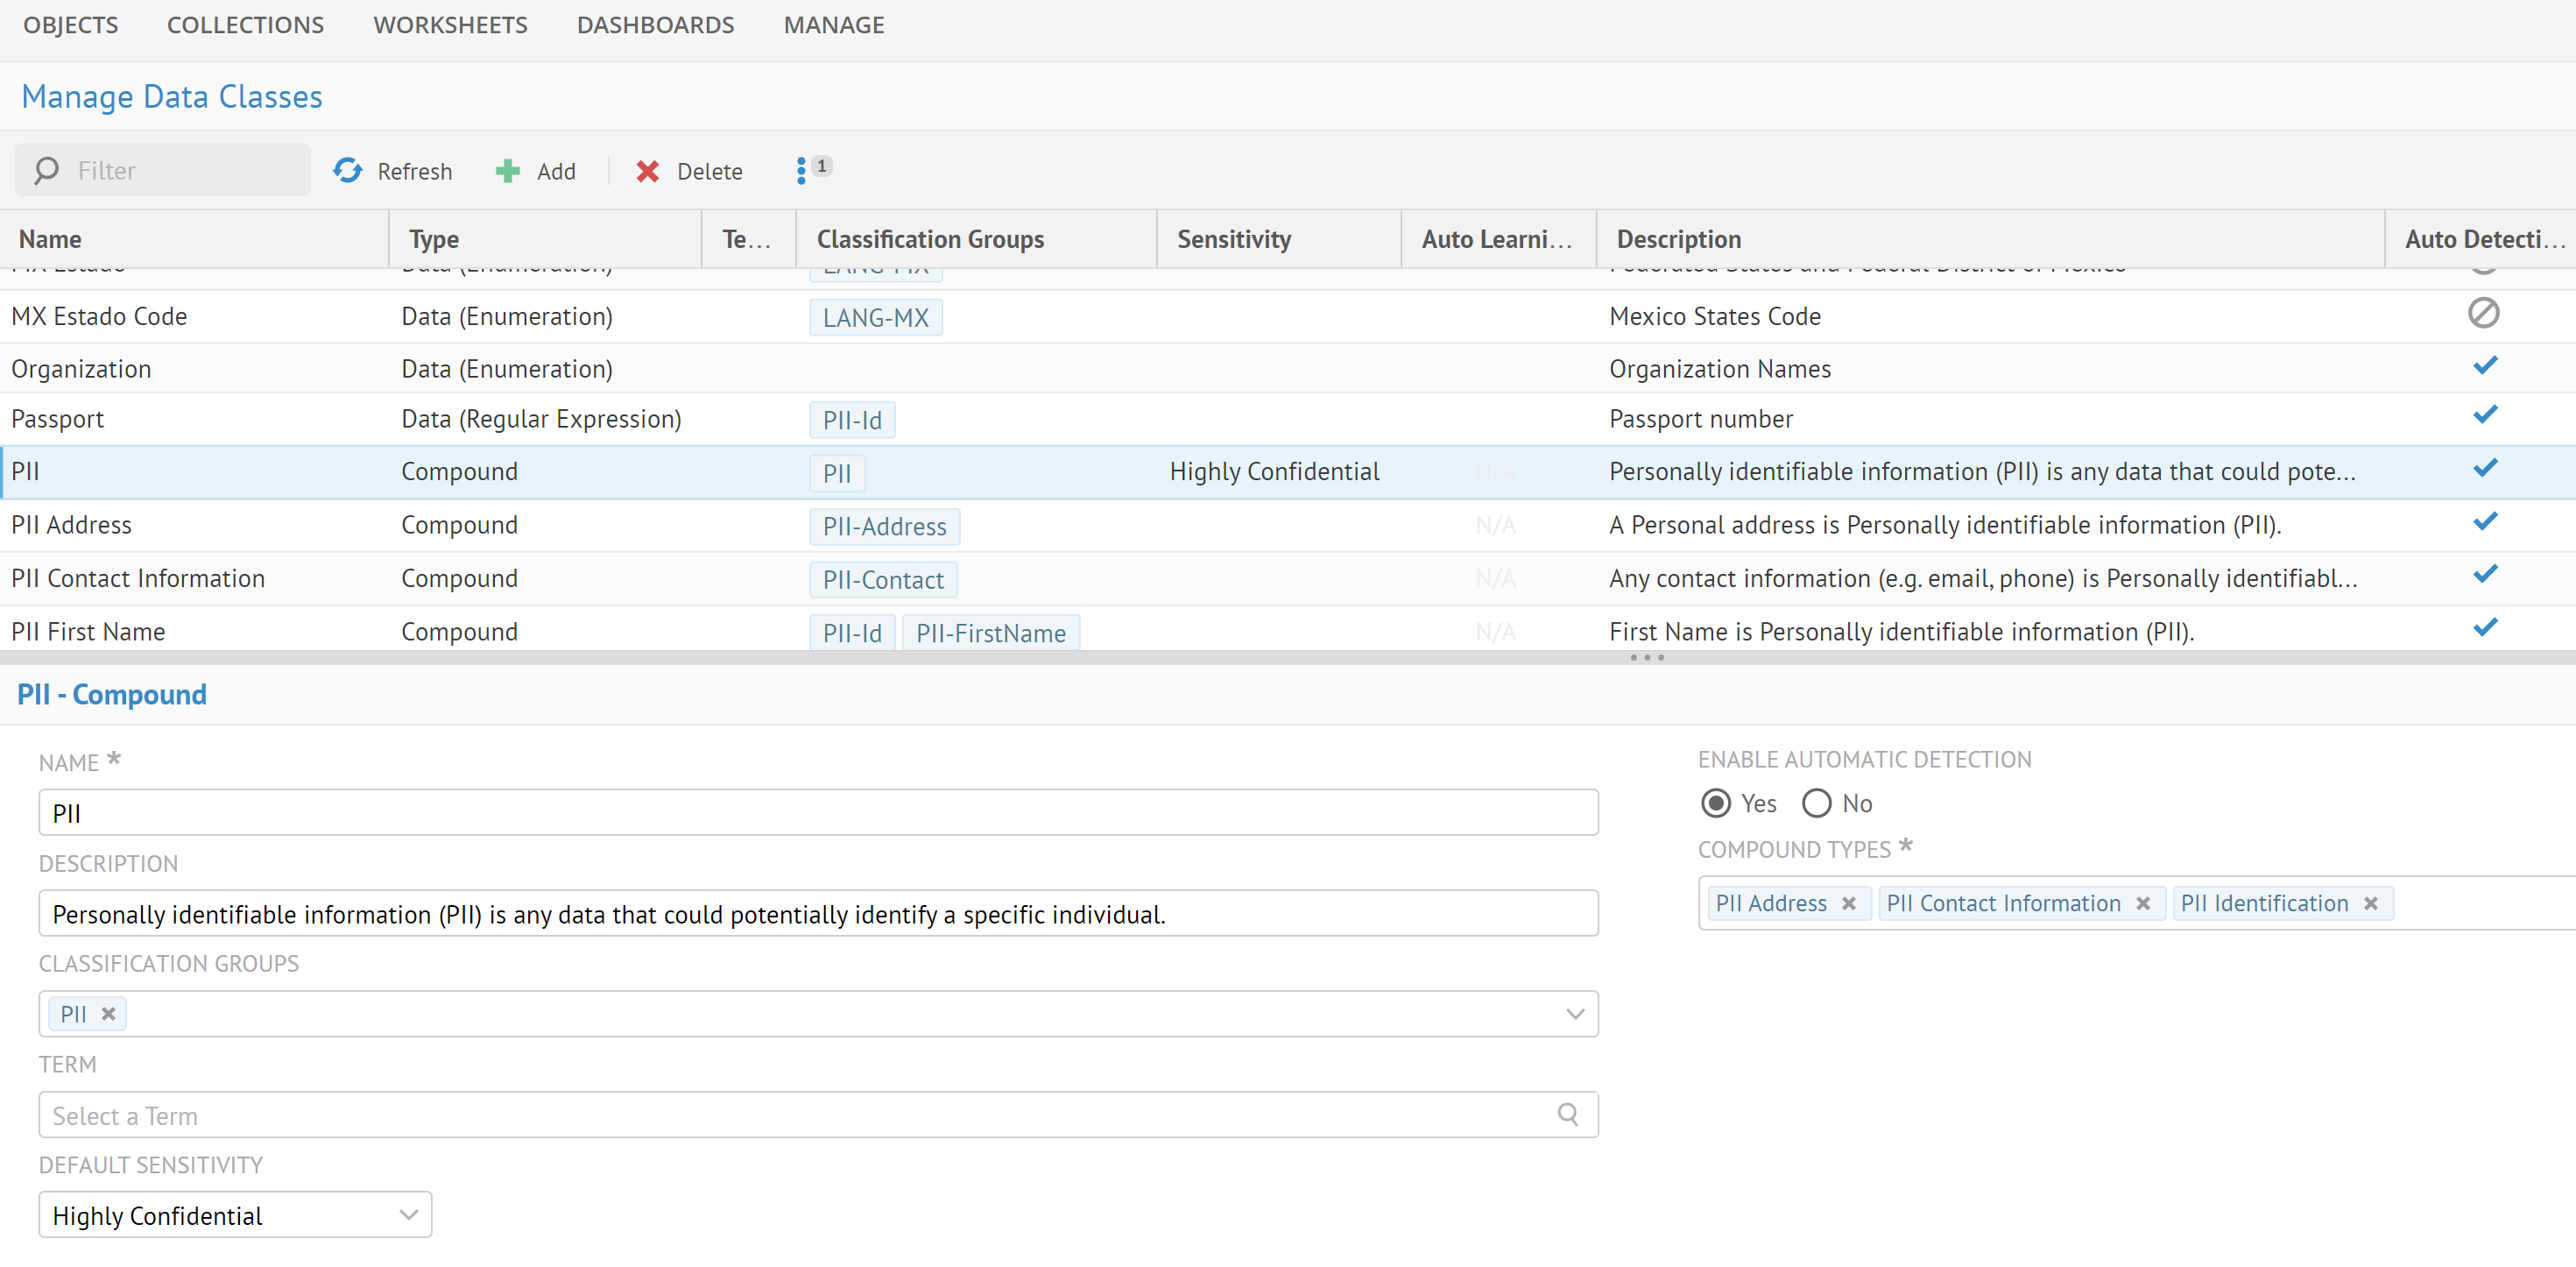The image size is (2576, 1267).
Task: Open the Default Sensitivity dropdown
Action: pyautogui.click(x=235, y=1215)
